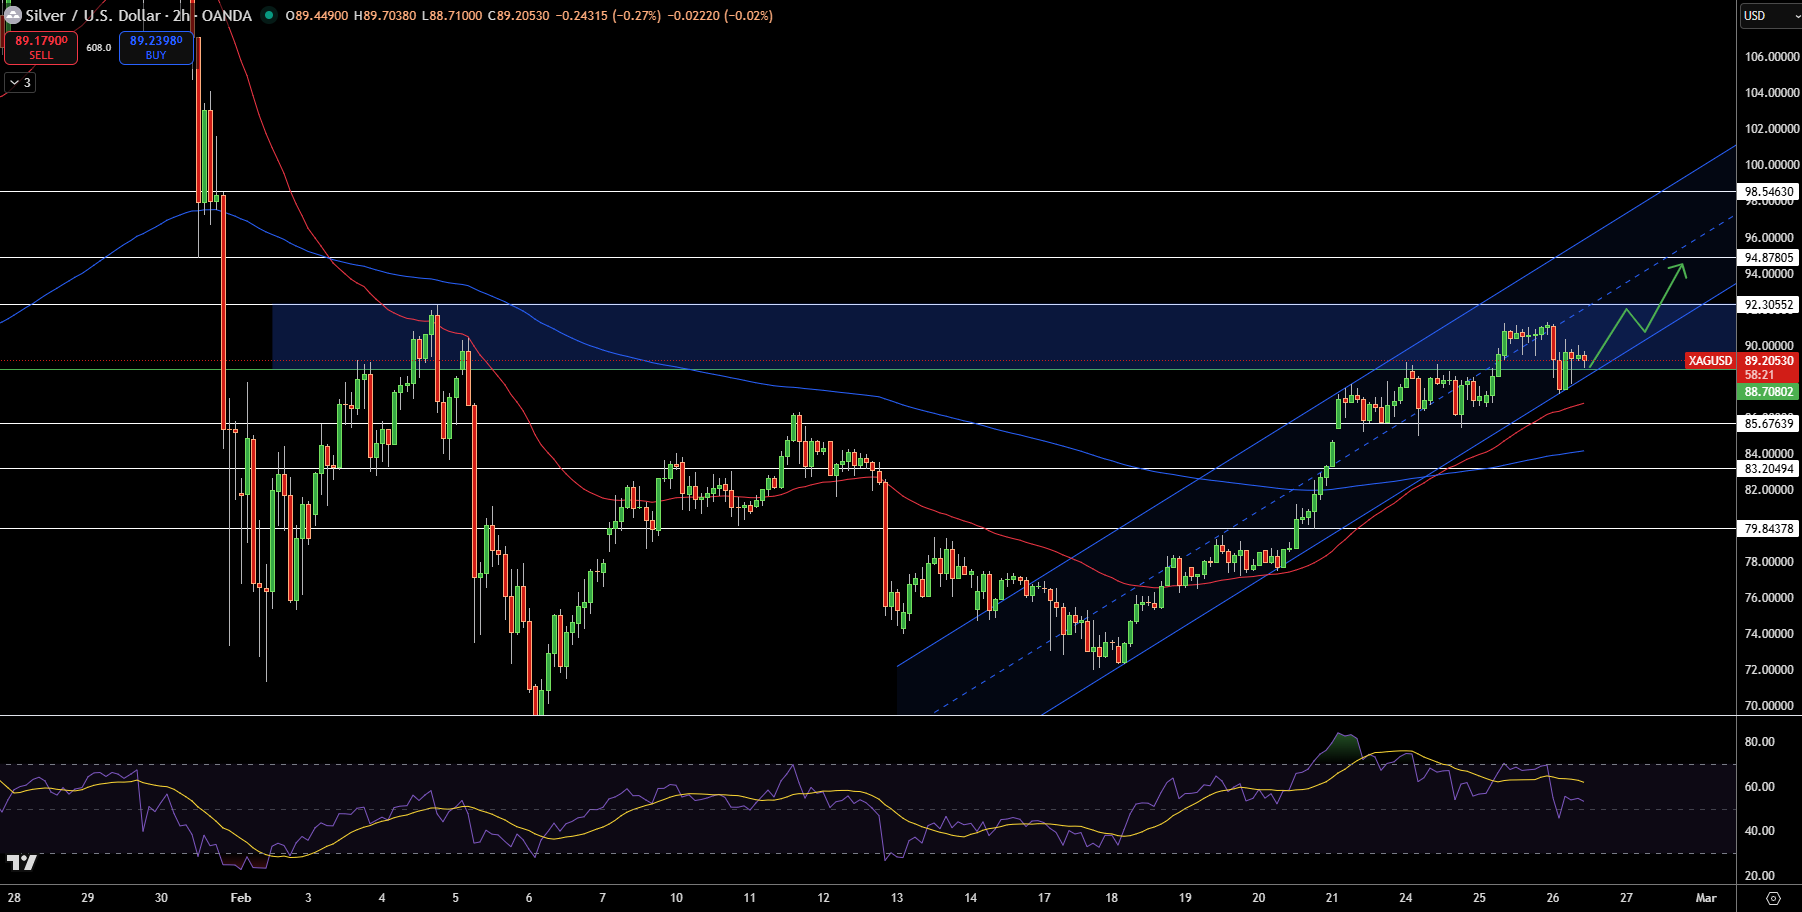
Task: Click the 85.67639 horizontal line price label
Action: 1769,424
